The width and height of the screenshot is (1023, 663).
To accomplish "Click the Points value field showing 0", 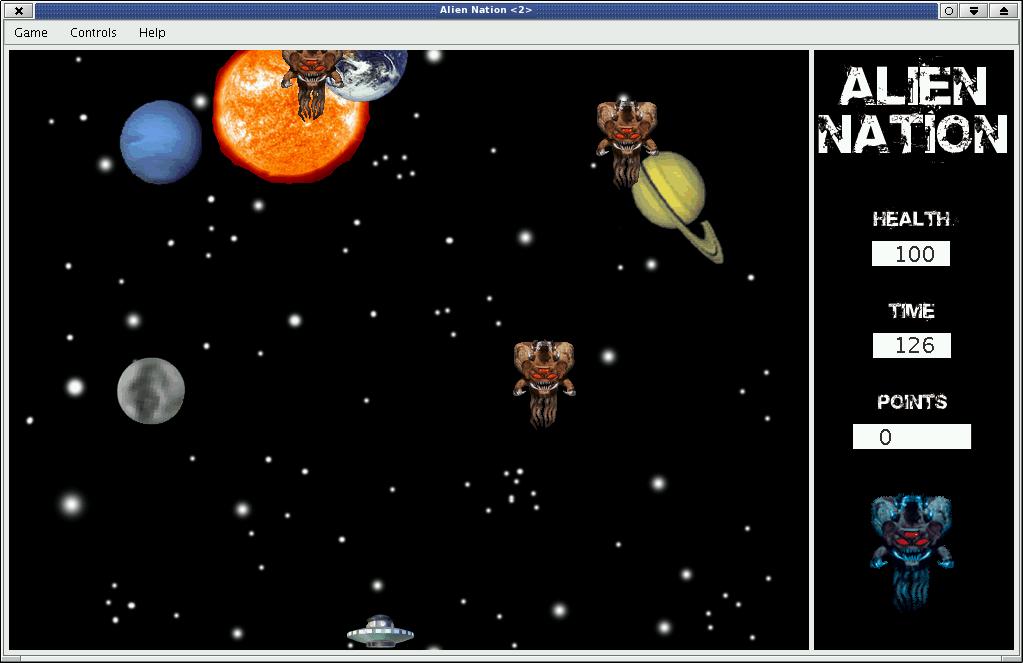I will pyautogui.click(x=911, y=437).
